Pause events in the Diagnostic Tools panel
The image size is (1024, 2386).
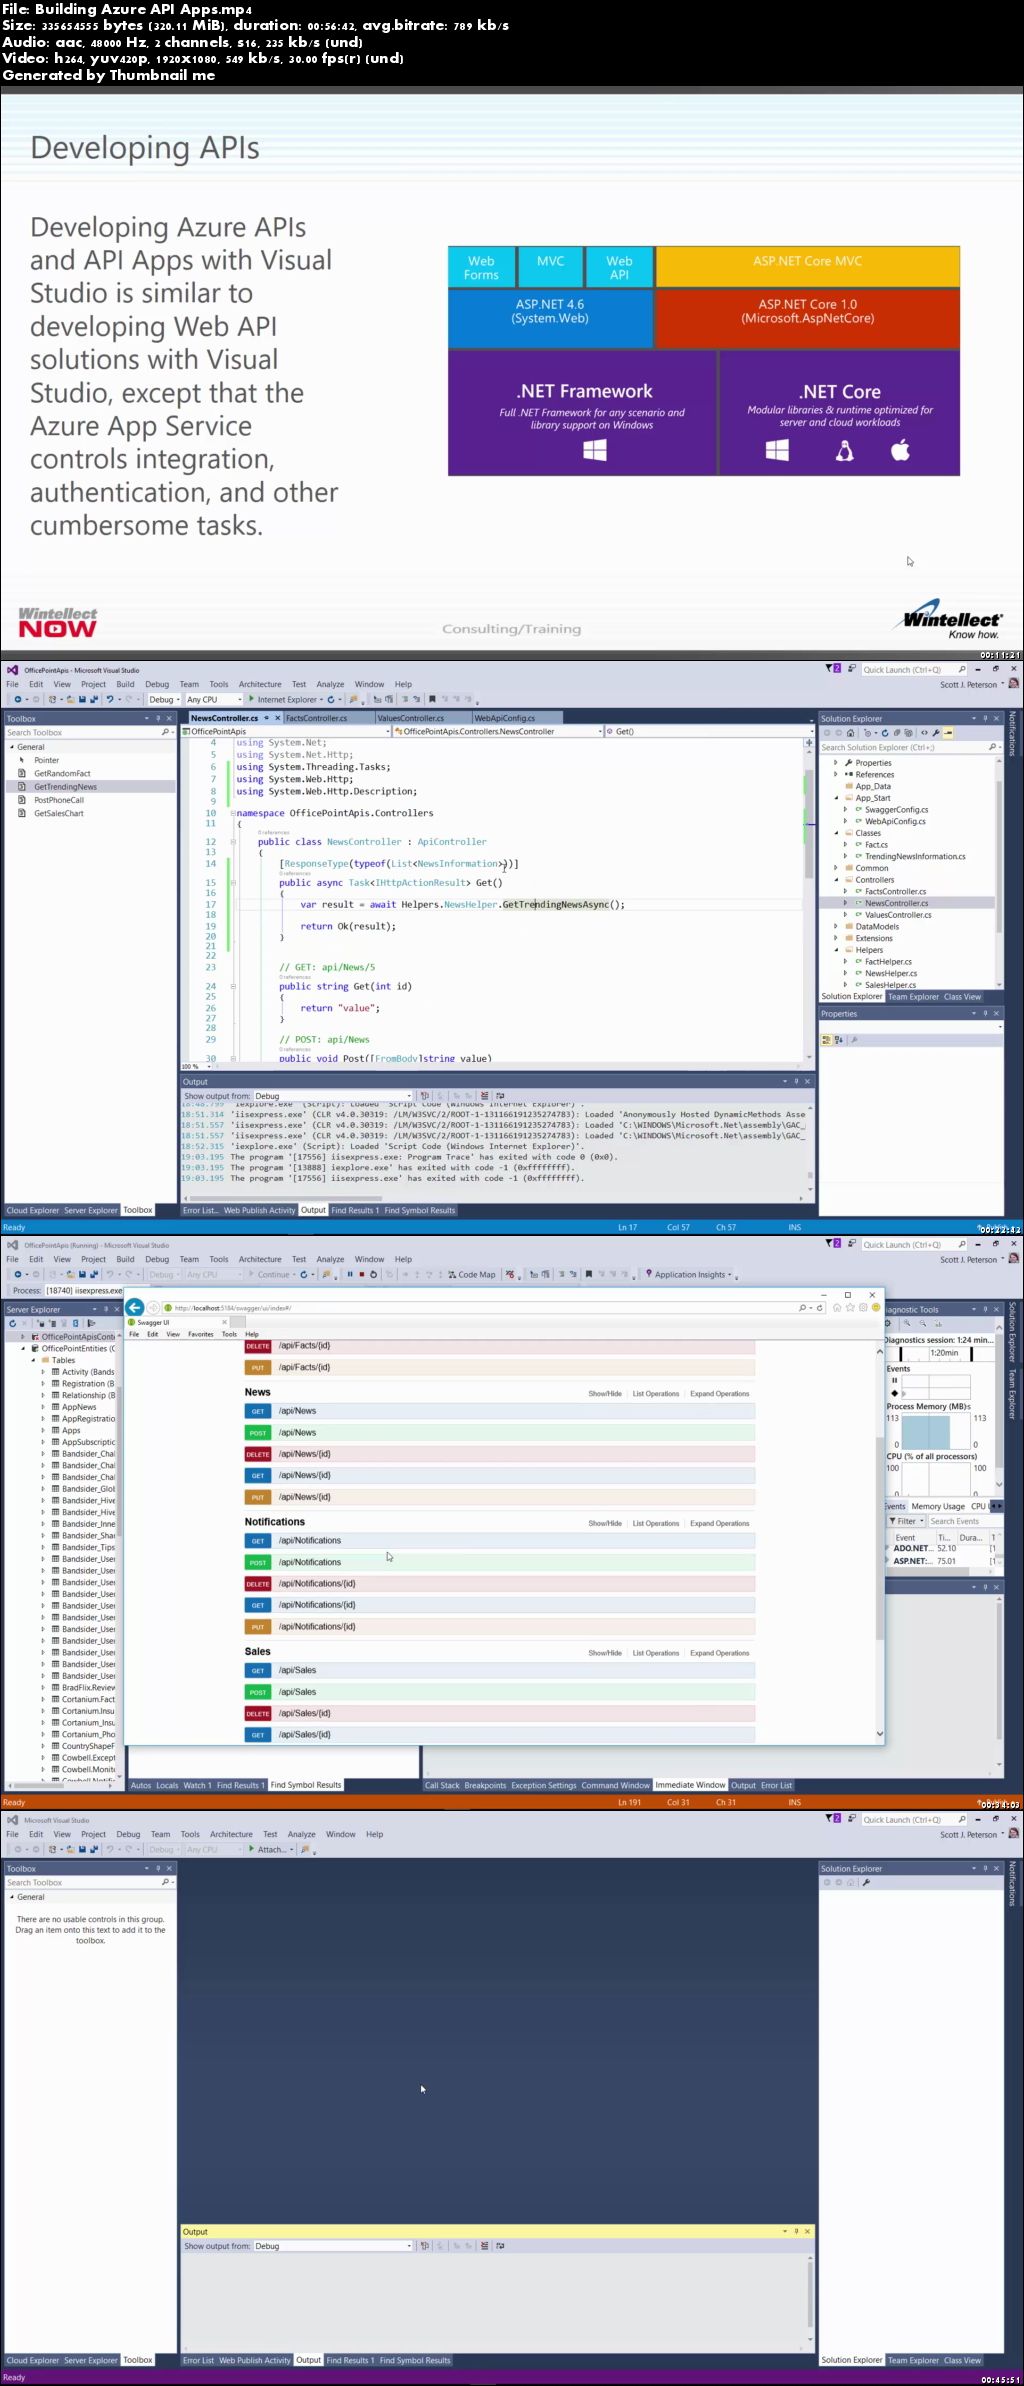(894, 1380)
